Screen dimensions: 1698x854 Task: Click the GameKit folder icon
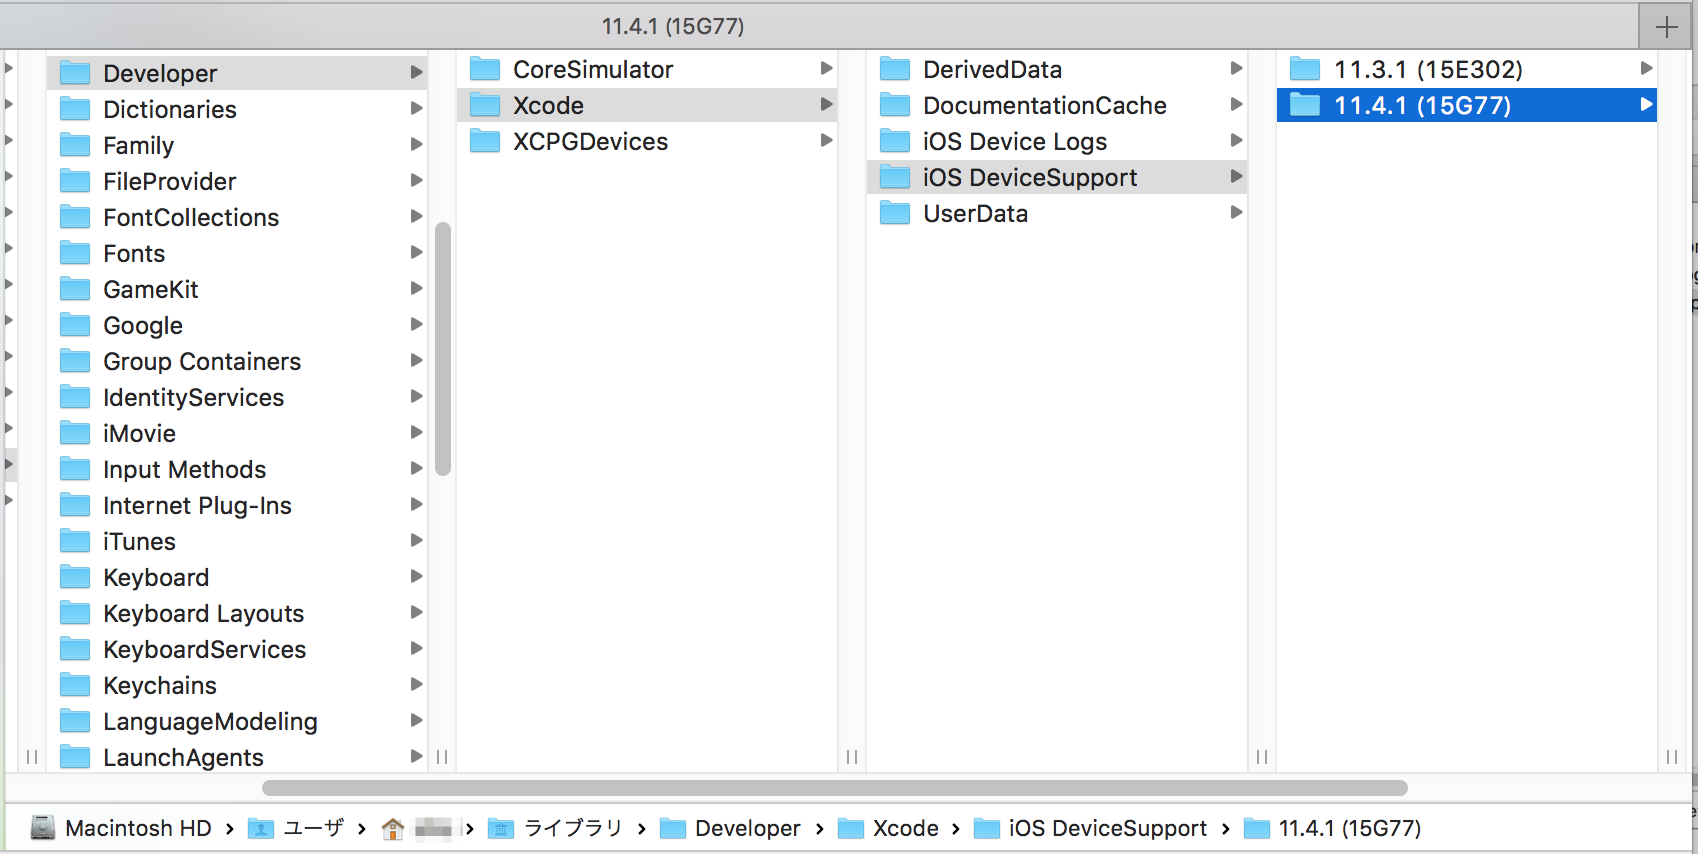click(75, 289)
